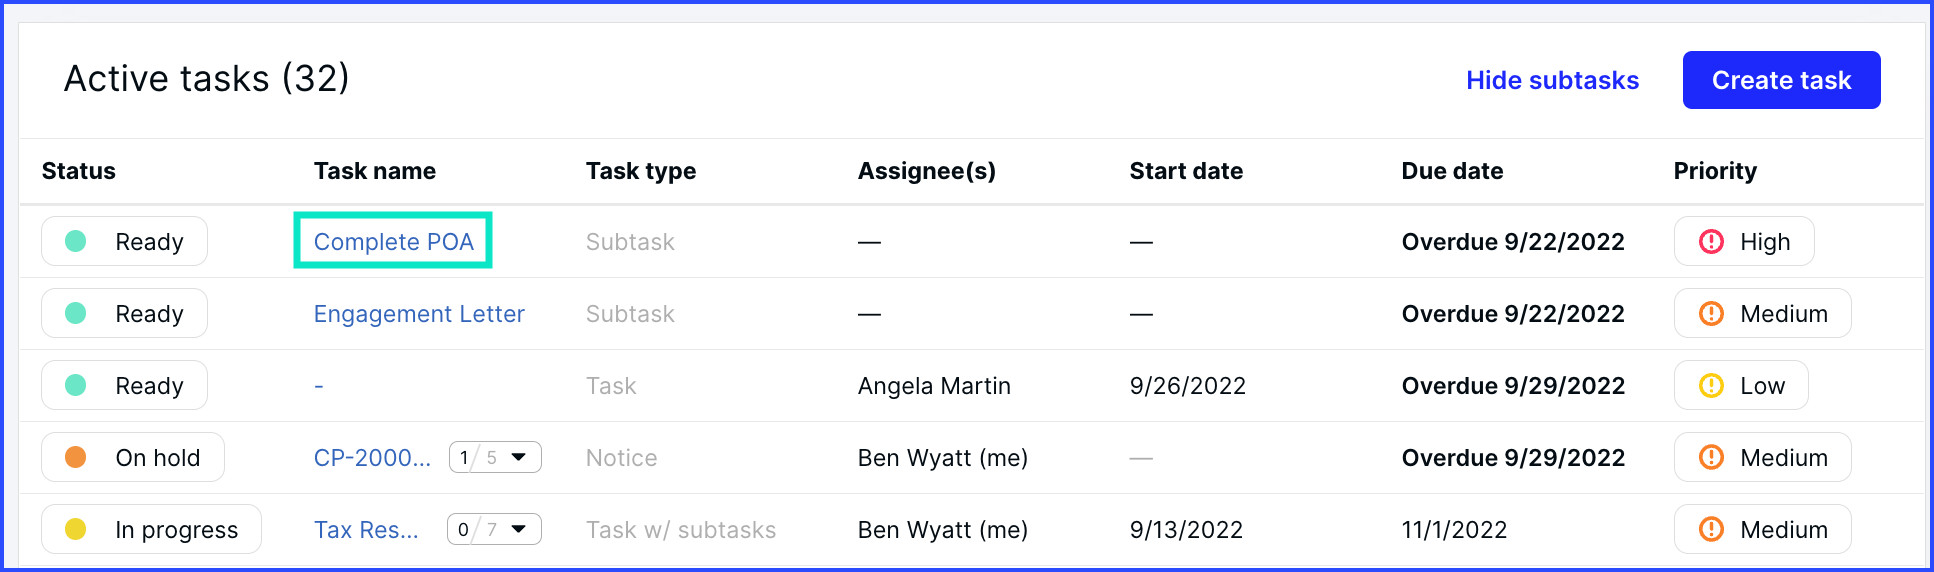This screenshot has height=572, width=1934.
Task: Click the Create task button
Action: click(x=1781, y=80)
